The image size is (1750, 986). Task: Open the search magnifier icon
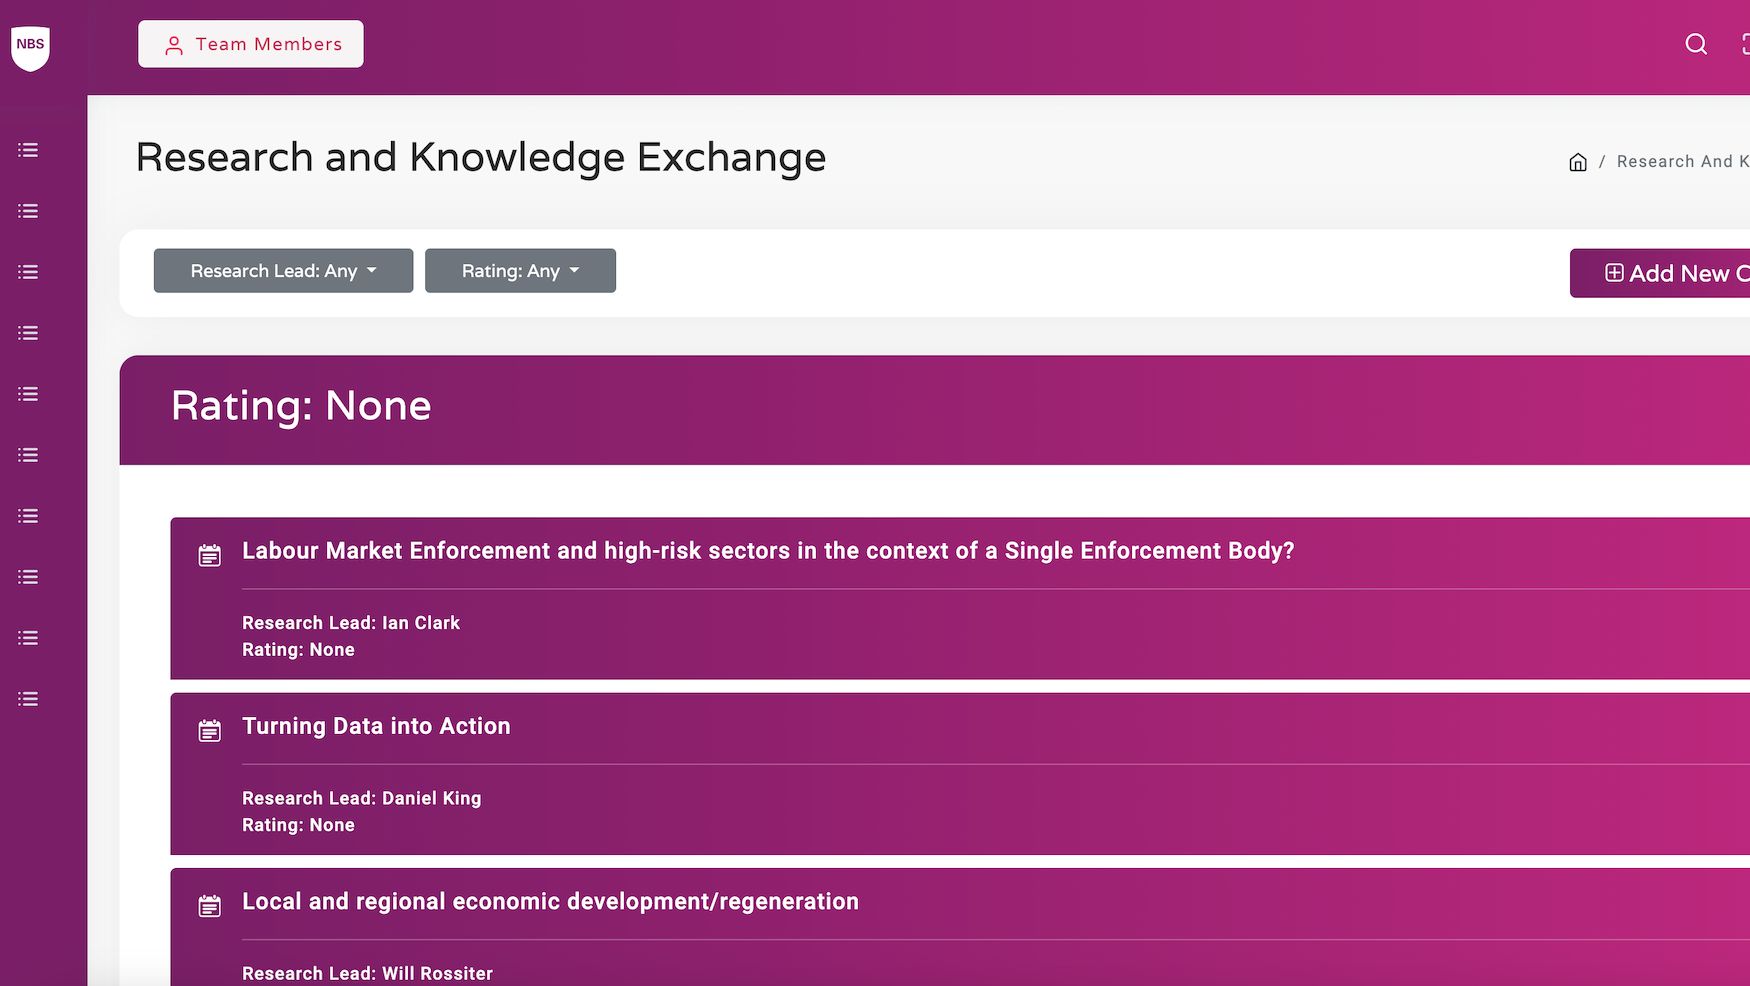point(1696,44)
